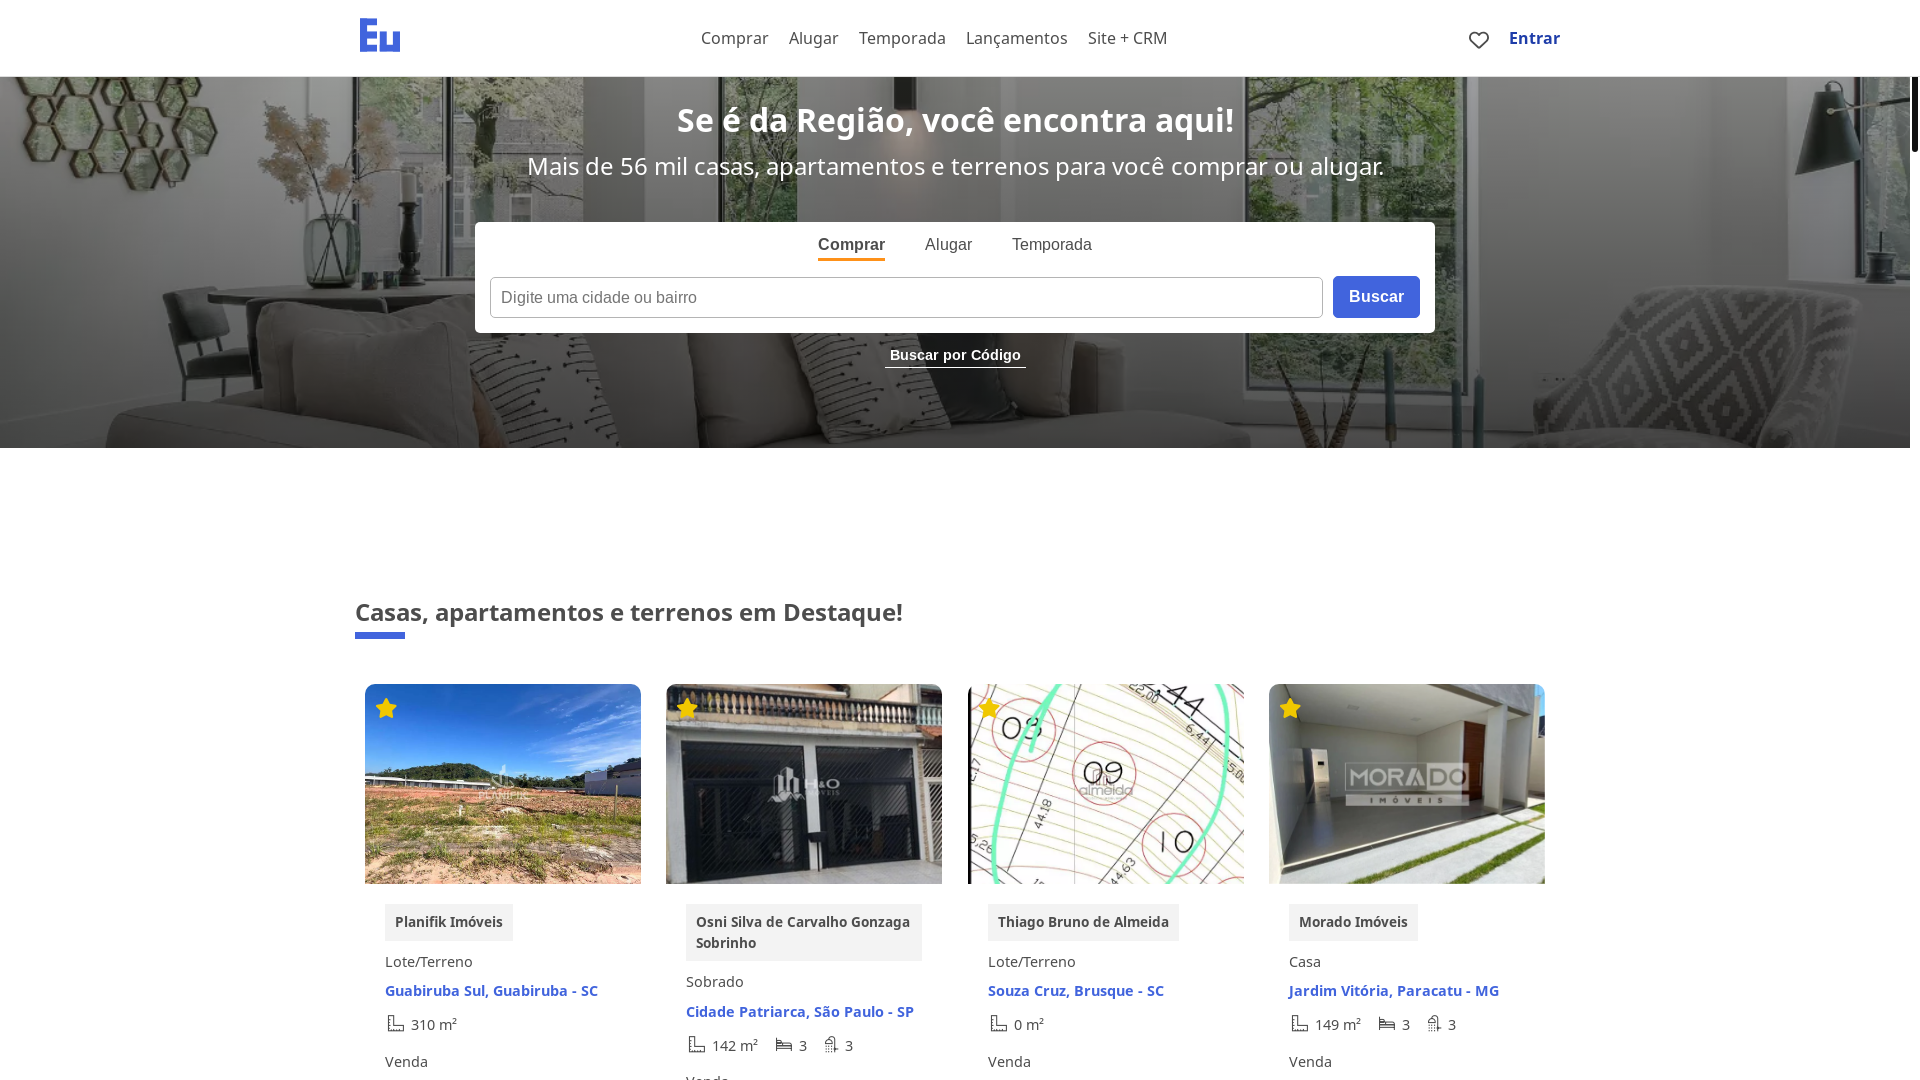Open Souza Cruz, Brusque - SC listing
This screenshot has height=1080, width=1920.
[1076, 991]
